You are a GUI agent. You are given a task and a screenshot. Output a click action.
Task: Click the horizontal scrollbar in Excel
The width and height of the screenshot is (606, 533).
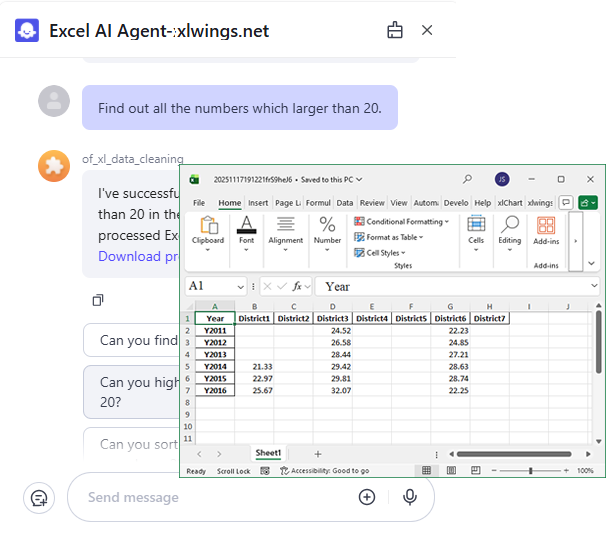514,454
